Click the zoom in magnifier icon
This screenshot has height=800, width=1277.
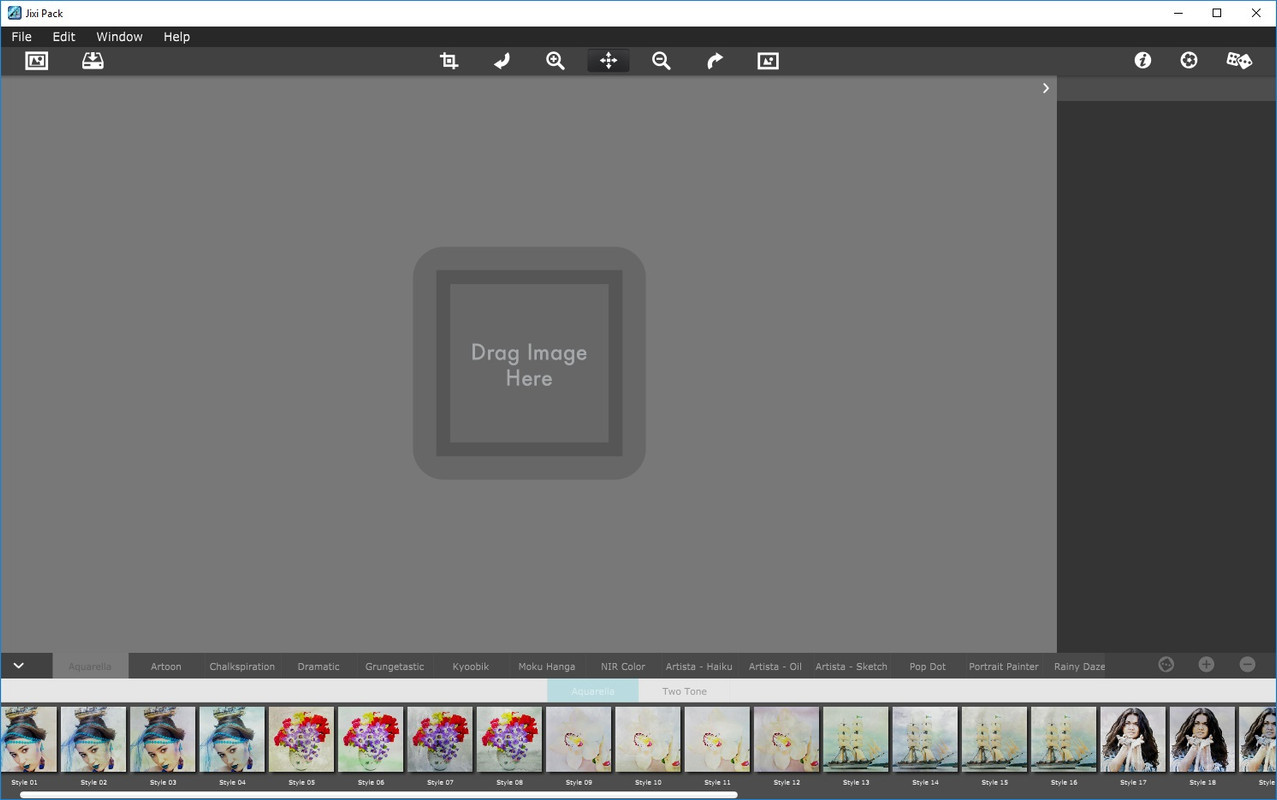[555, 61]
